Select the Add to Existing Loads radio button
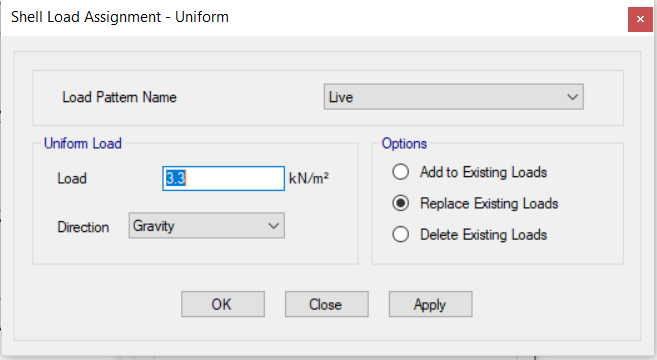657x360 pixels. [401, 172]
